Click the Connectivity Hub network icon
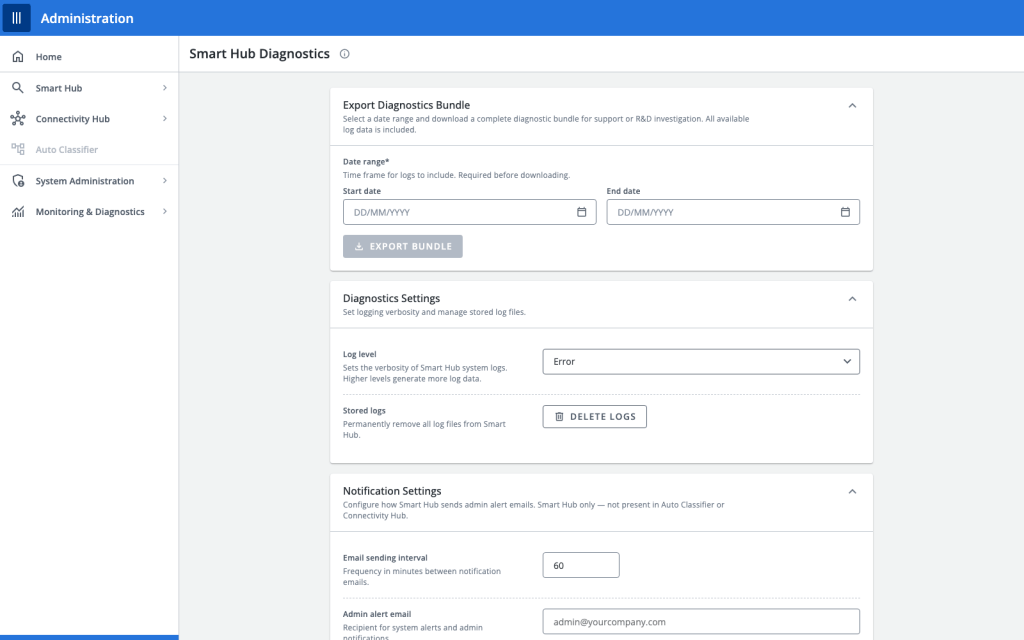Viewport: 1024px width, 640px height. pos(18,119)
